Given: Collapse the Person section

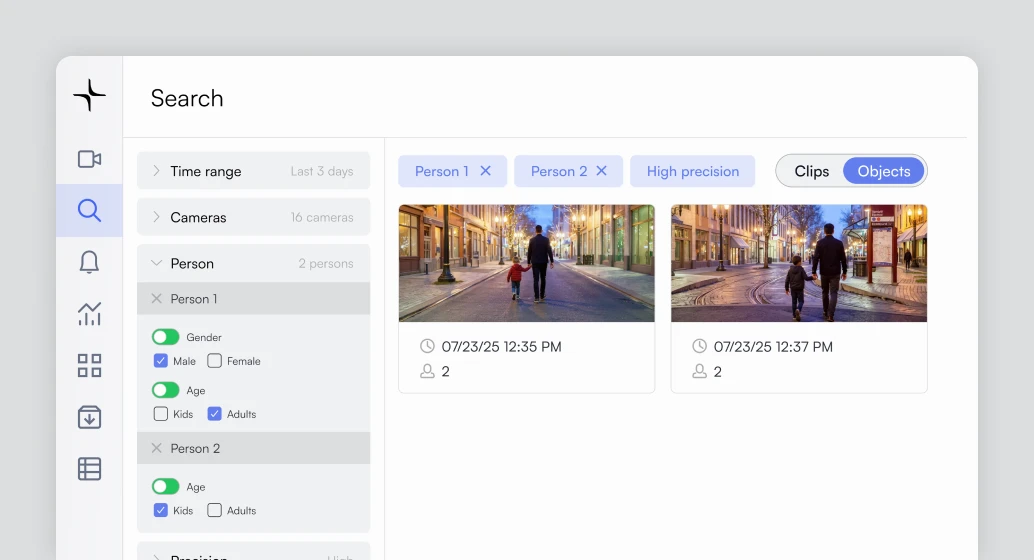Looking at the screenshot, I should pyautogui.click(x=253, y=263).
